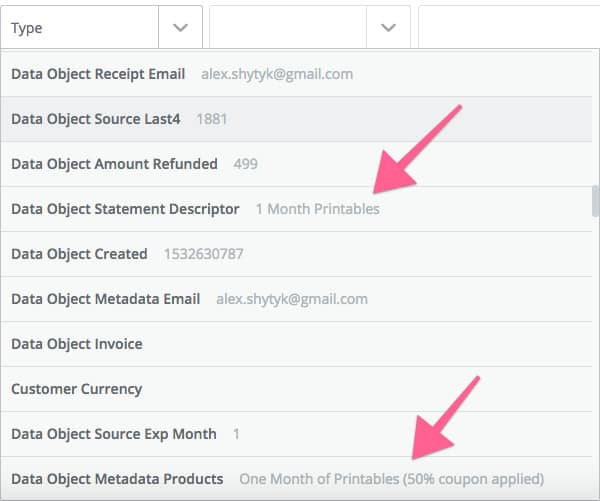Select Data Object Amount Refunded entry
The image size is (600, 501).
[x=114, y=164]
